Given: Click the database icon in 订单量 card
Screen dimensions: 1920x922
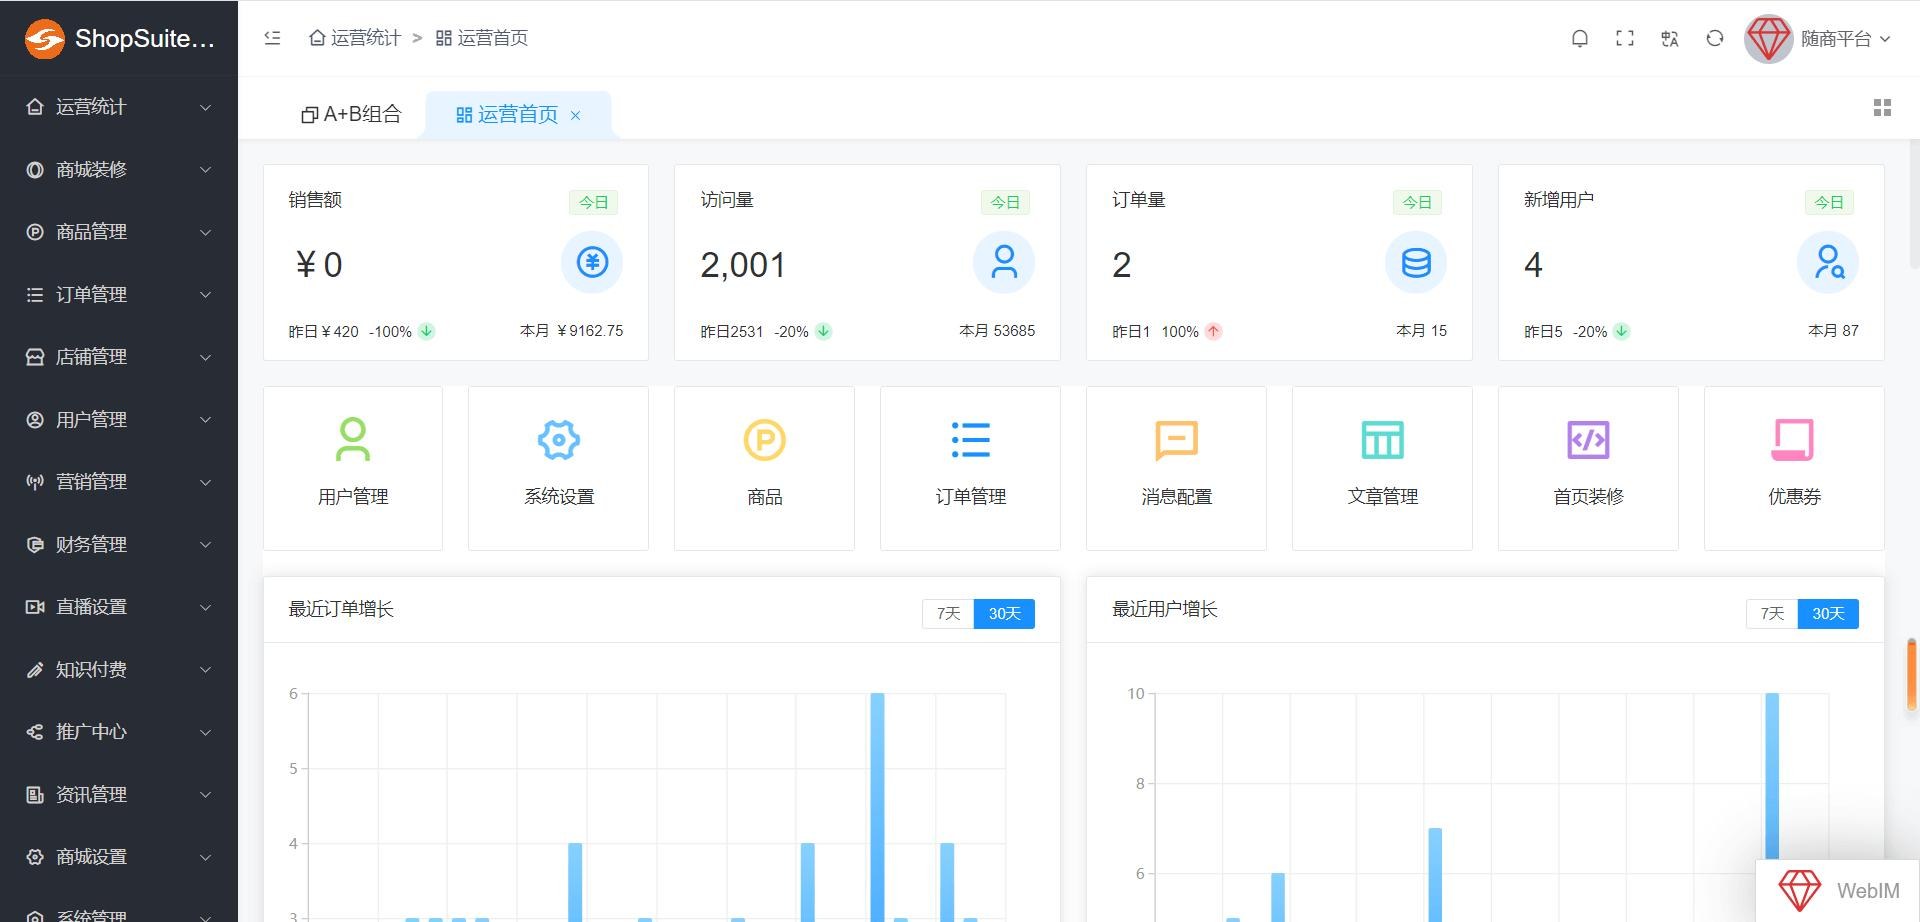Looking at the screenshot, I should point(1416,262).
